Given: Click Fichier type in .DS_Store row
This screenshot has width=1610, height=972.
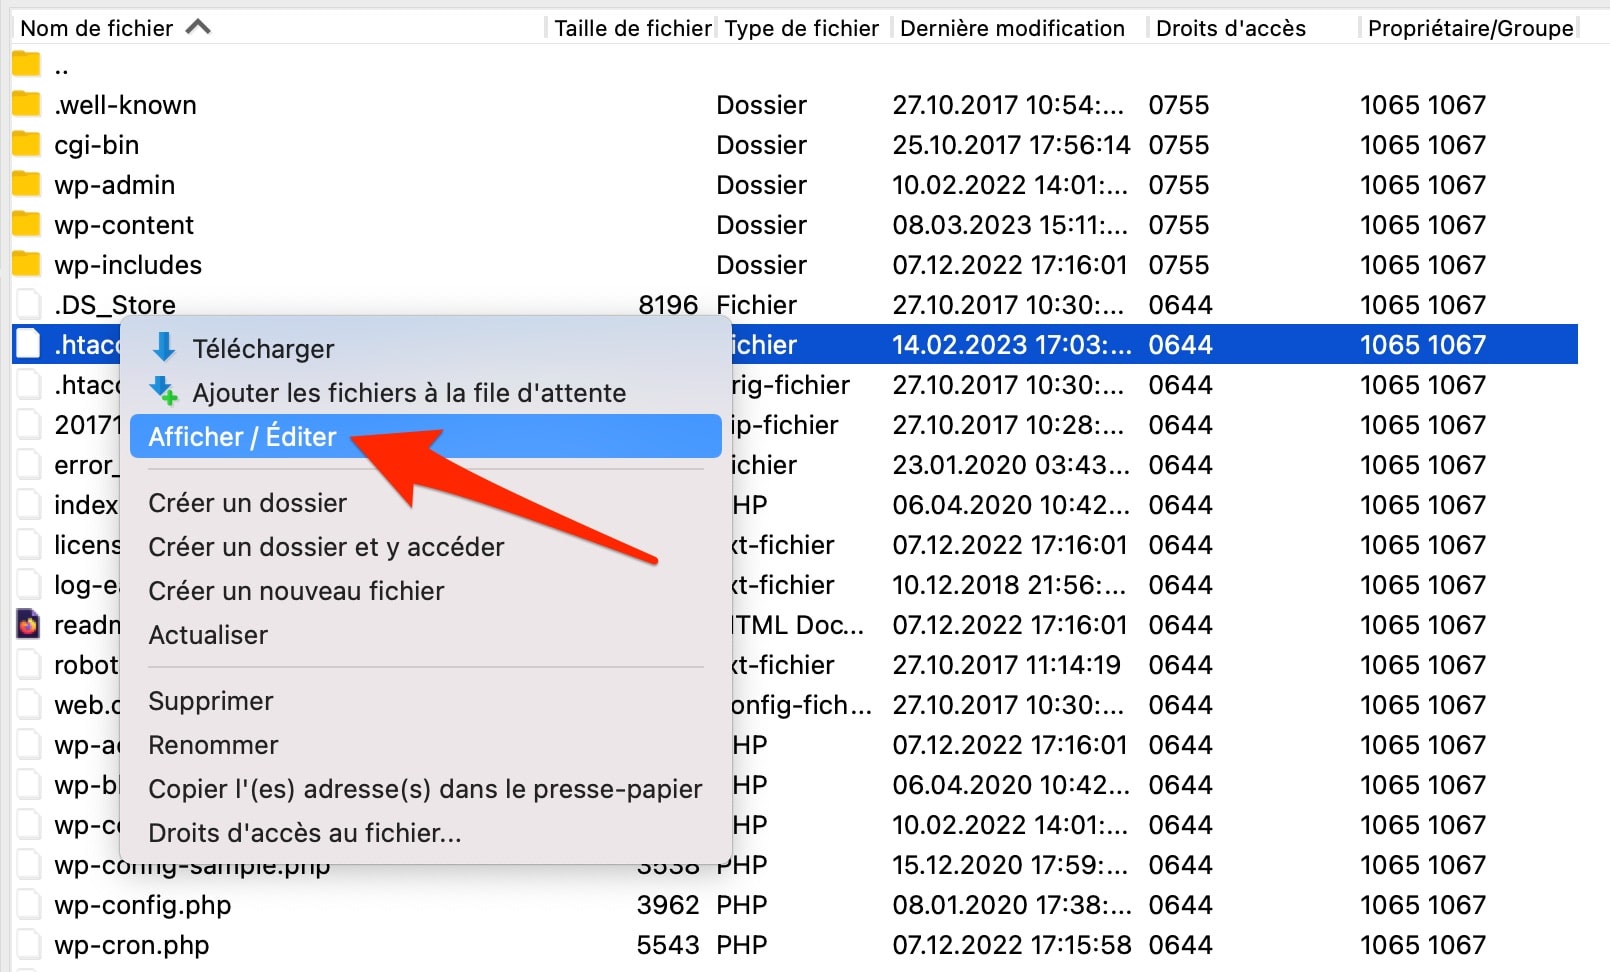Looking at the screenshot, I should [756, 305].
